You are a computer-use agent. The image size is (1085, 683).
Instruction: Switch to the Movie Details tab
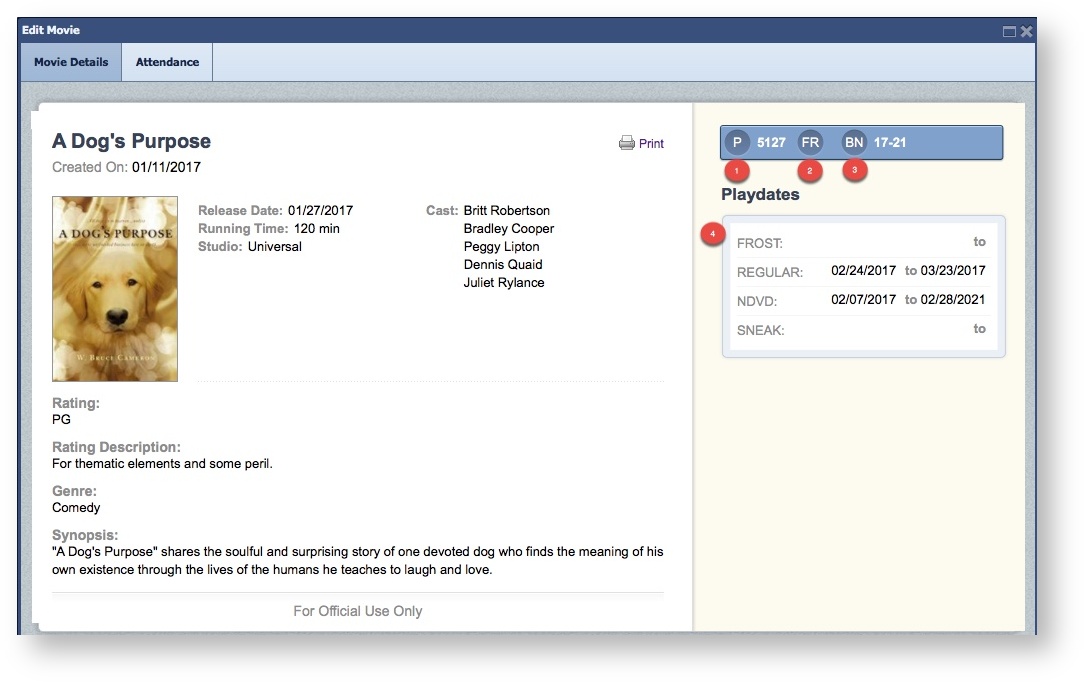(71, 62)
